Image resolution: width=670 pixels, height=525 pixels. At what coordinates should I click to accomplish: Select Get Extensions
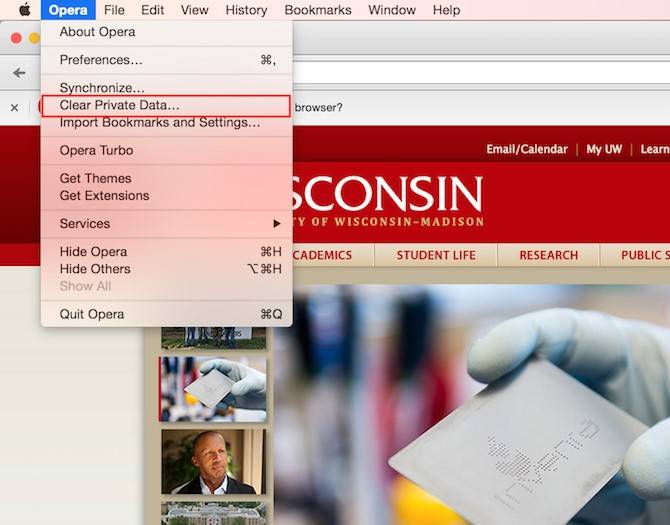[x=167, y=196]
